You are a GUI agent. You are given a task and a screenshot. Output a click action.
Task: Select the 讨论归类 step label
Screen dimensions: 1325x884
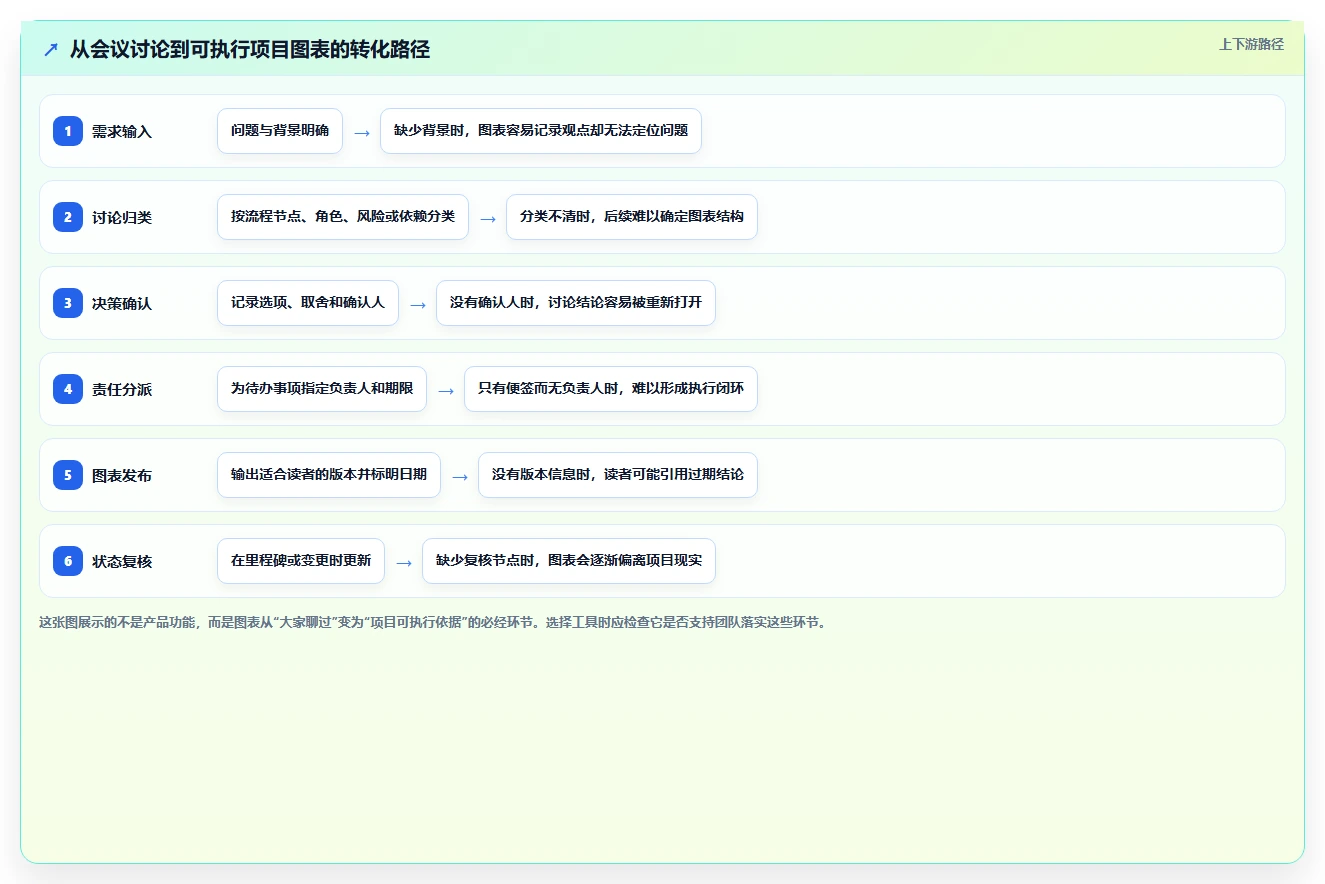(122, 218)
